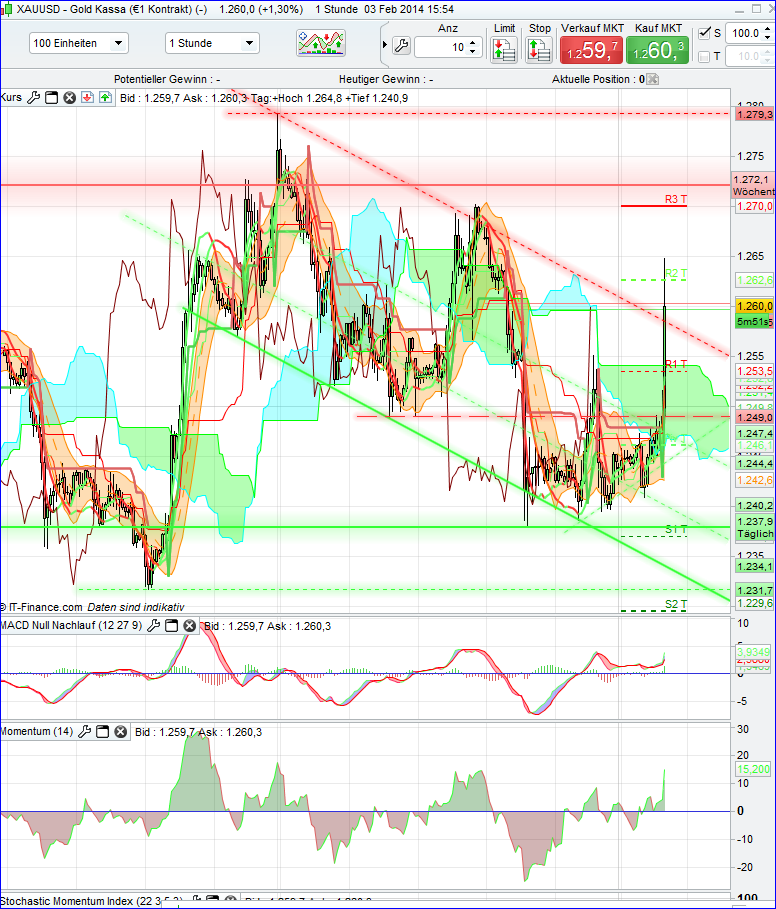The height and width of the screenshot is (909, 776).
Task: Select the 1.242,6 orange price label
Action: 754,479
